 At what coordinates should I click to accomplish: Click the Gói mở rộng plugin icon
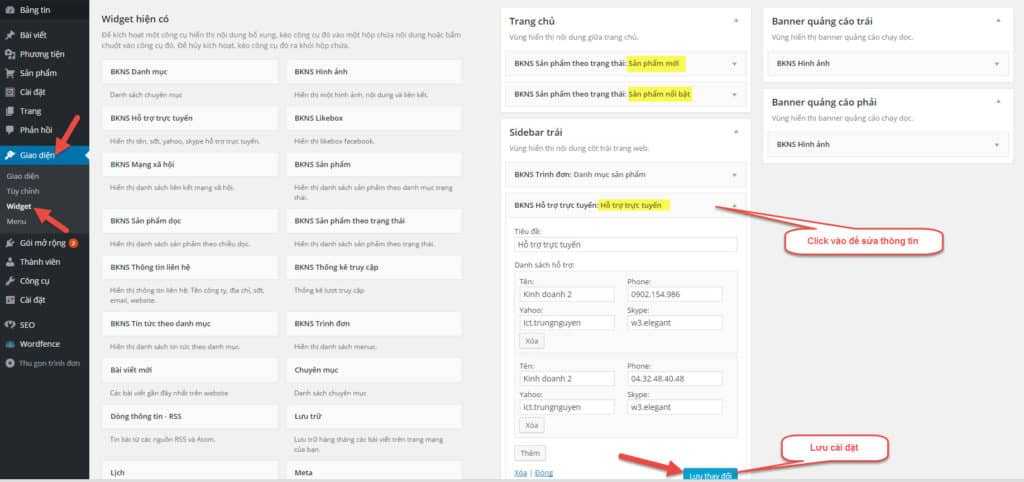[x=10, y=243]
